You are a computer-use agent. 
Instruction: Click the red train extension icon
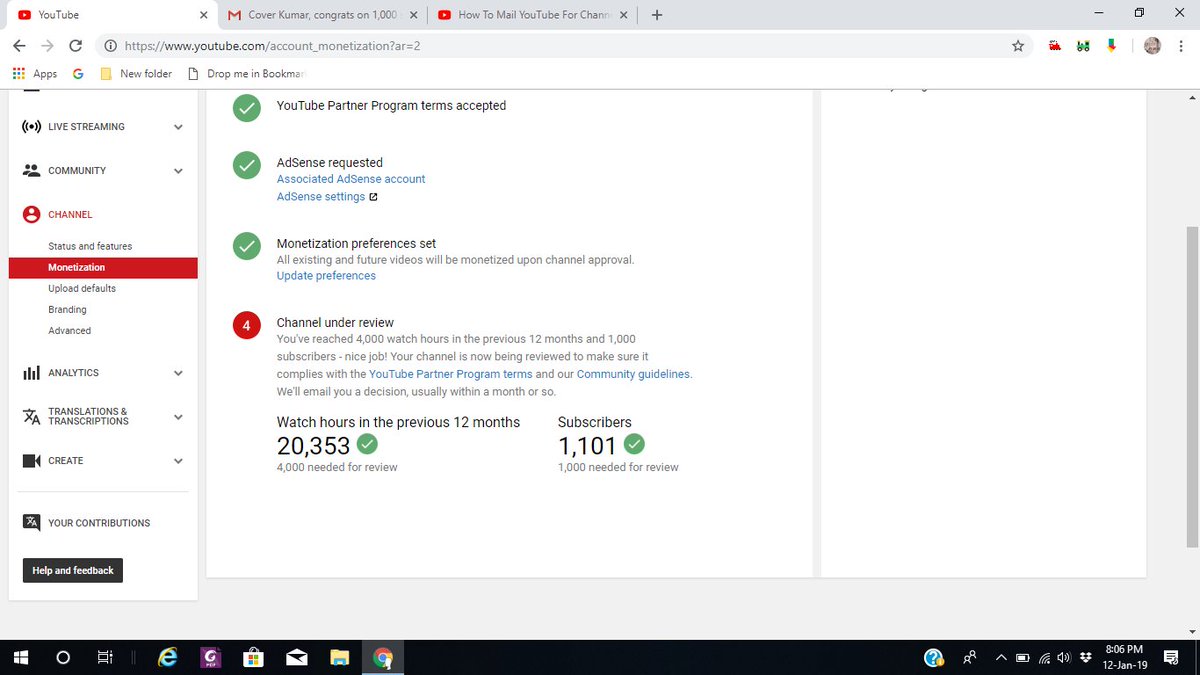coord(1054,46)
